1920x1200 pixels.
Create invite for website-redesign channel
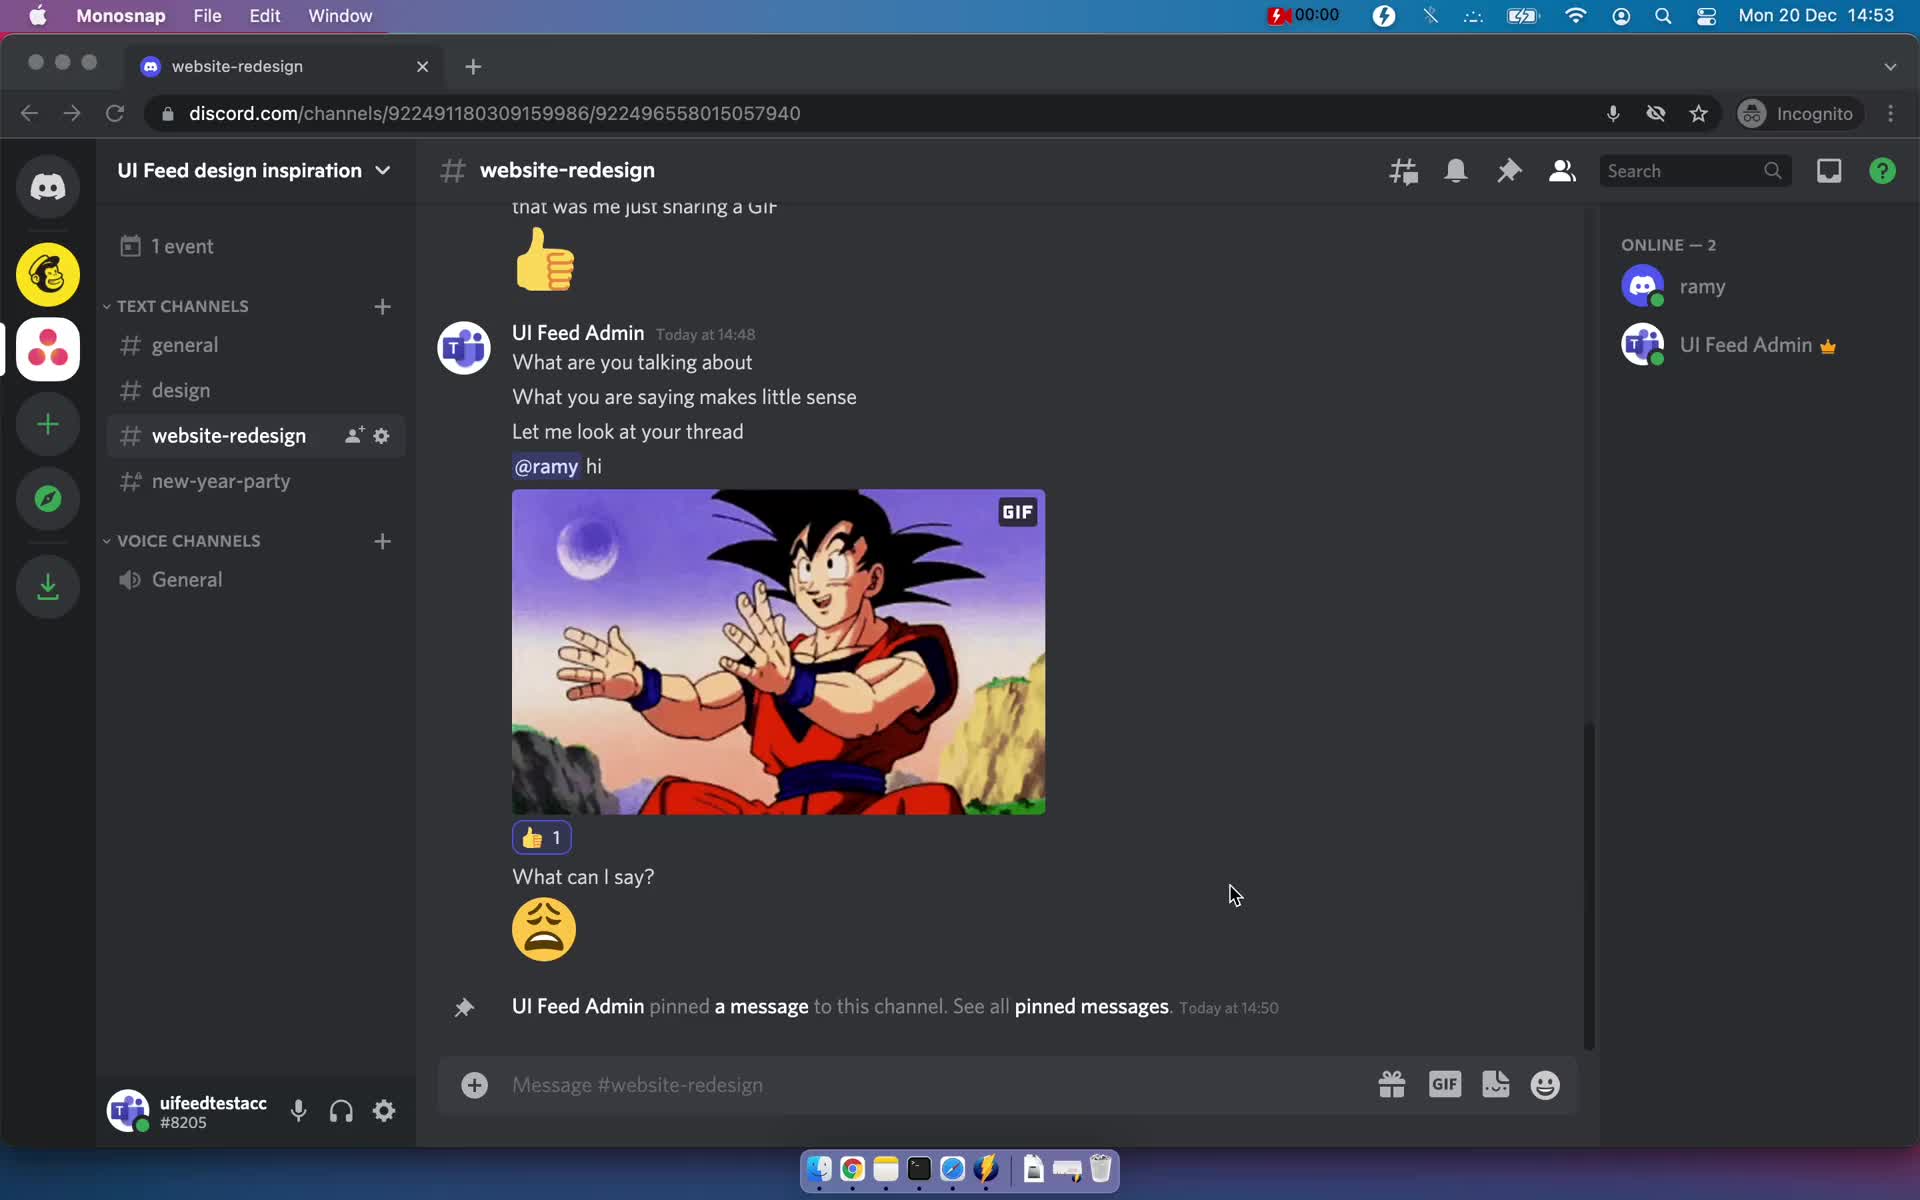(353, 436)
